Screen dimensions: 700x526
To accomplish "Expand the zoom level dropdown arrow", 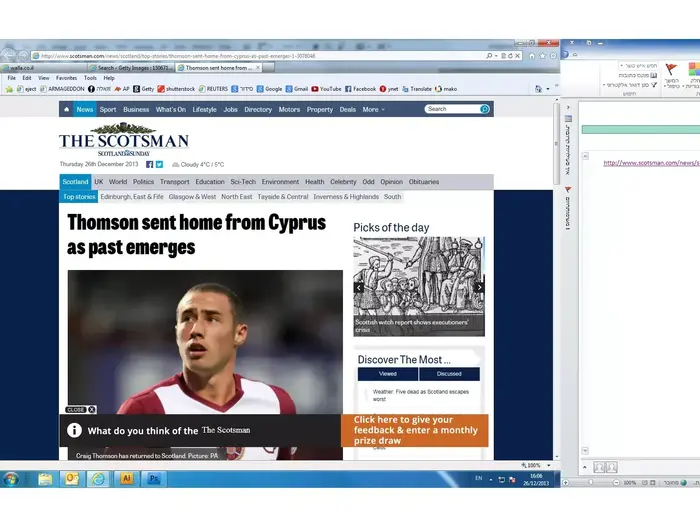I will [549, 465].
